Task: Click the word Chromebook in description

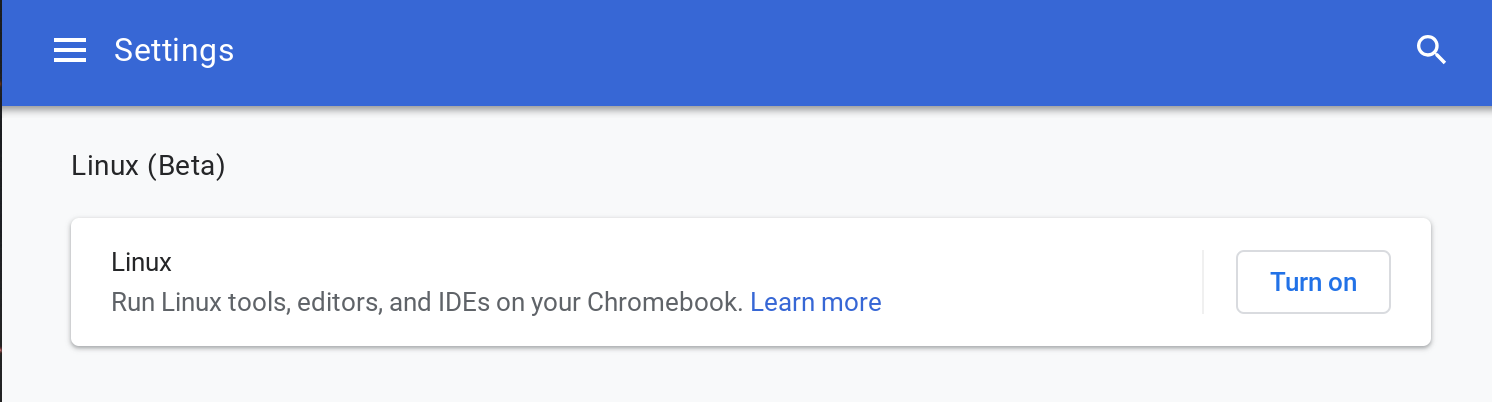Action: click(x=664, y=302)
